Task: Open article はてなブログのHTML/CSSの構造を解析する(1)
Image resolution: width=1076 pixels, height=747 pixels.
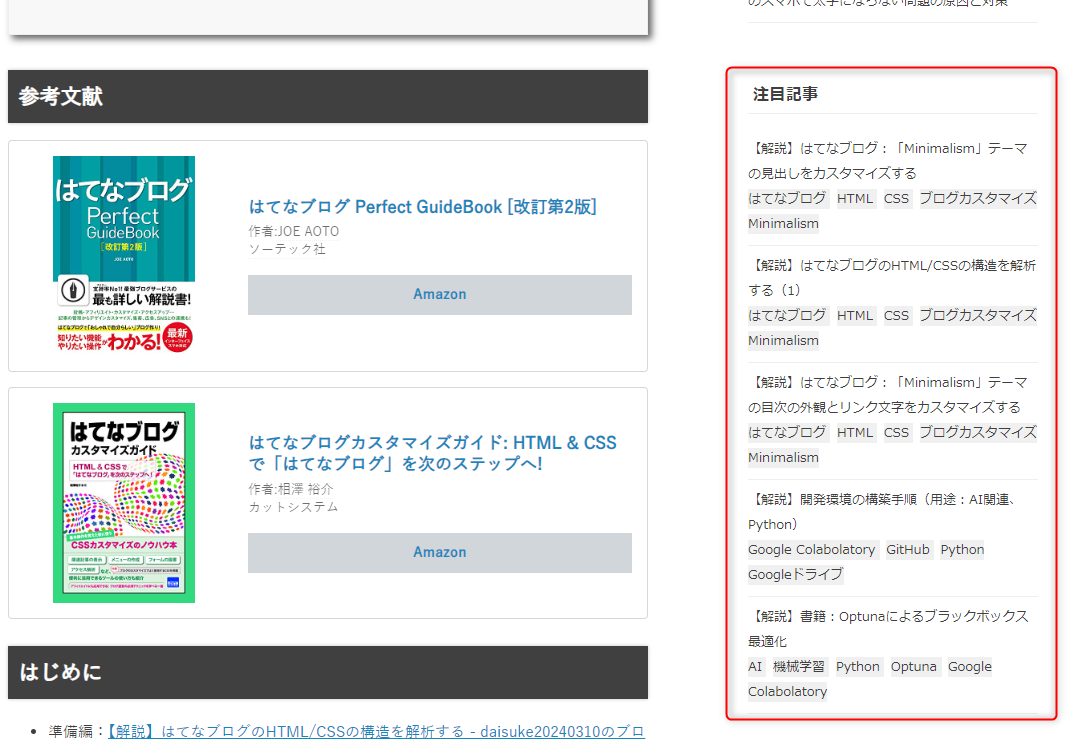Action: point(892,277)
